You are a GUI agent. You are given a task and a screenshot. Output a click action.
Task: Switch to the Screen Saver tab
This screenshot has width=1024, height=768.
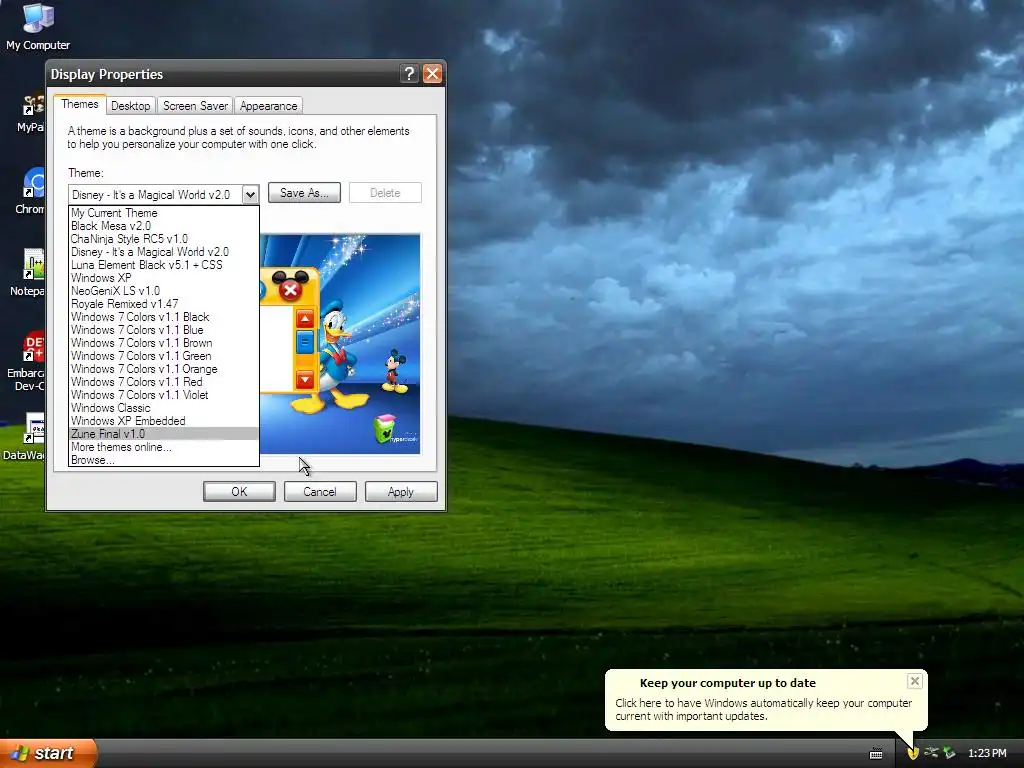click(195, 106)
